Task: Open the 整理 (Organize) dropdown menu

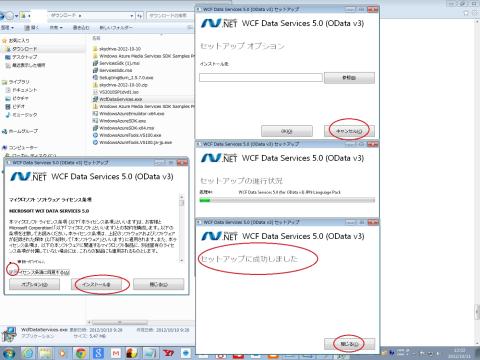Action: (7, 28)
